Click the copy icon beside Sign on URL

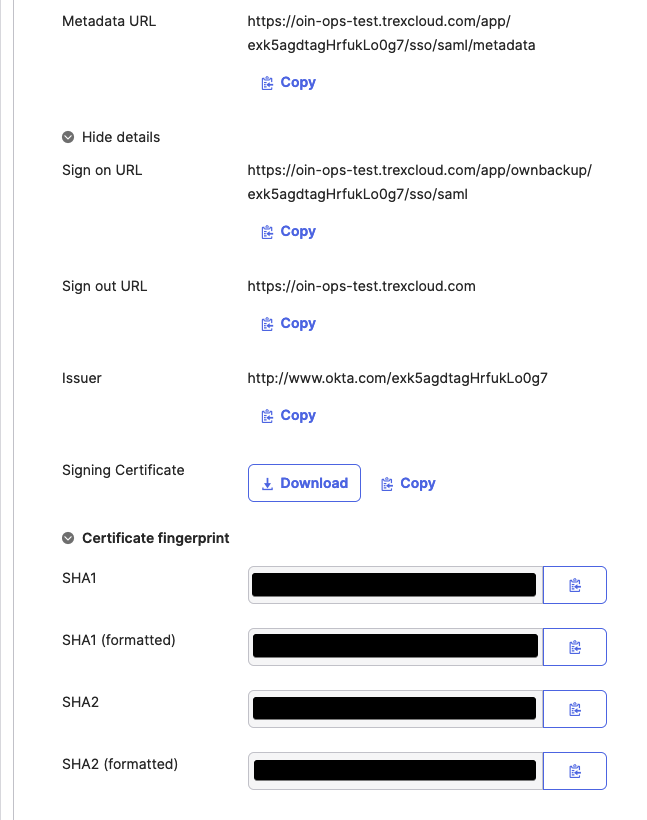[x=266, y=231]
